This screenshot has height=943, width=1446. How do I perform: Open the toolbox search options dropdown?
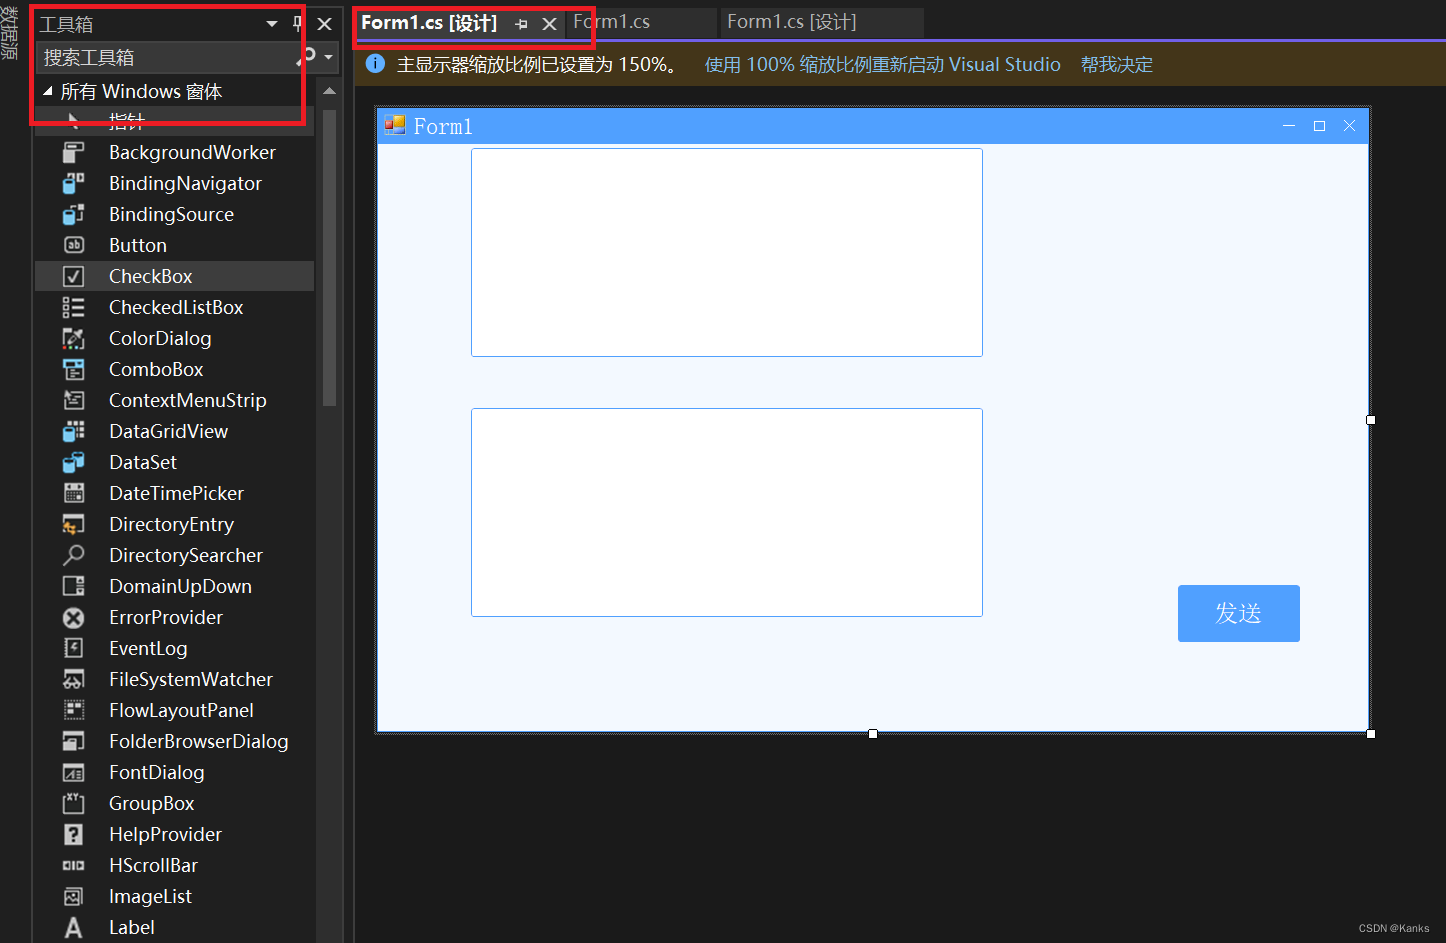[x=328, y=57]
